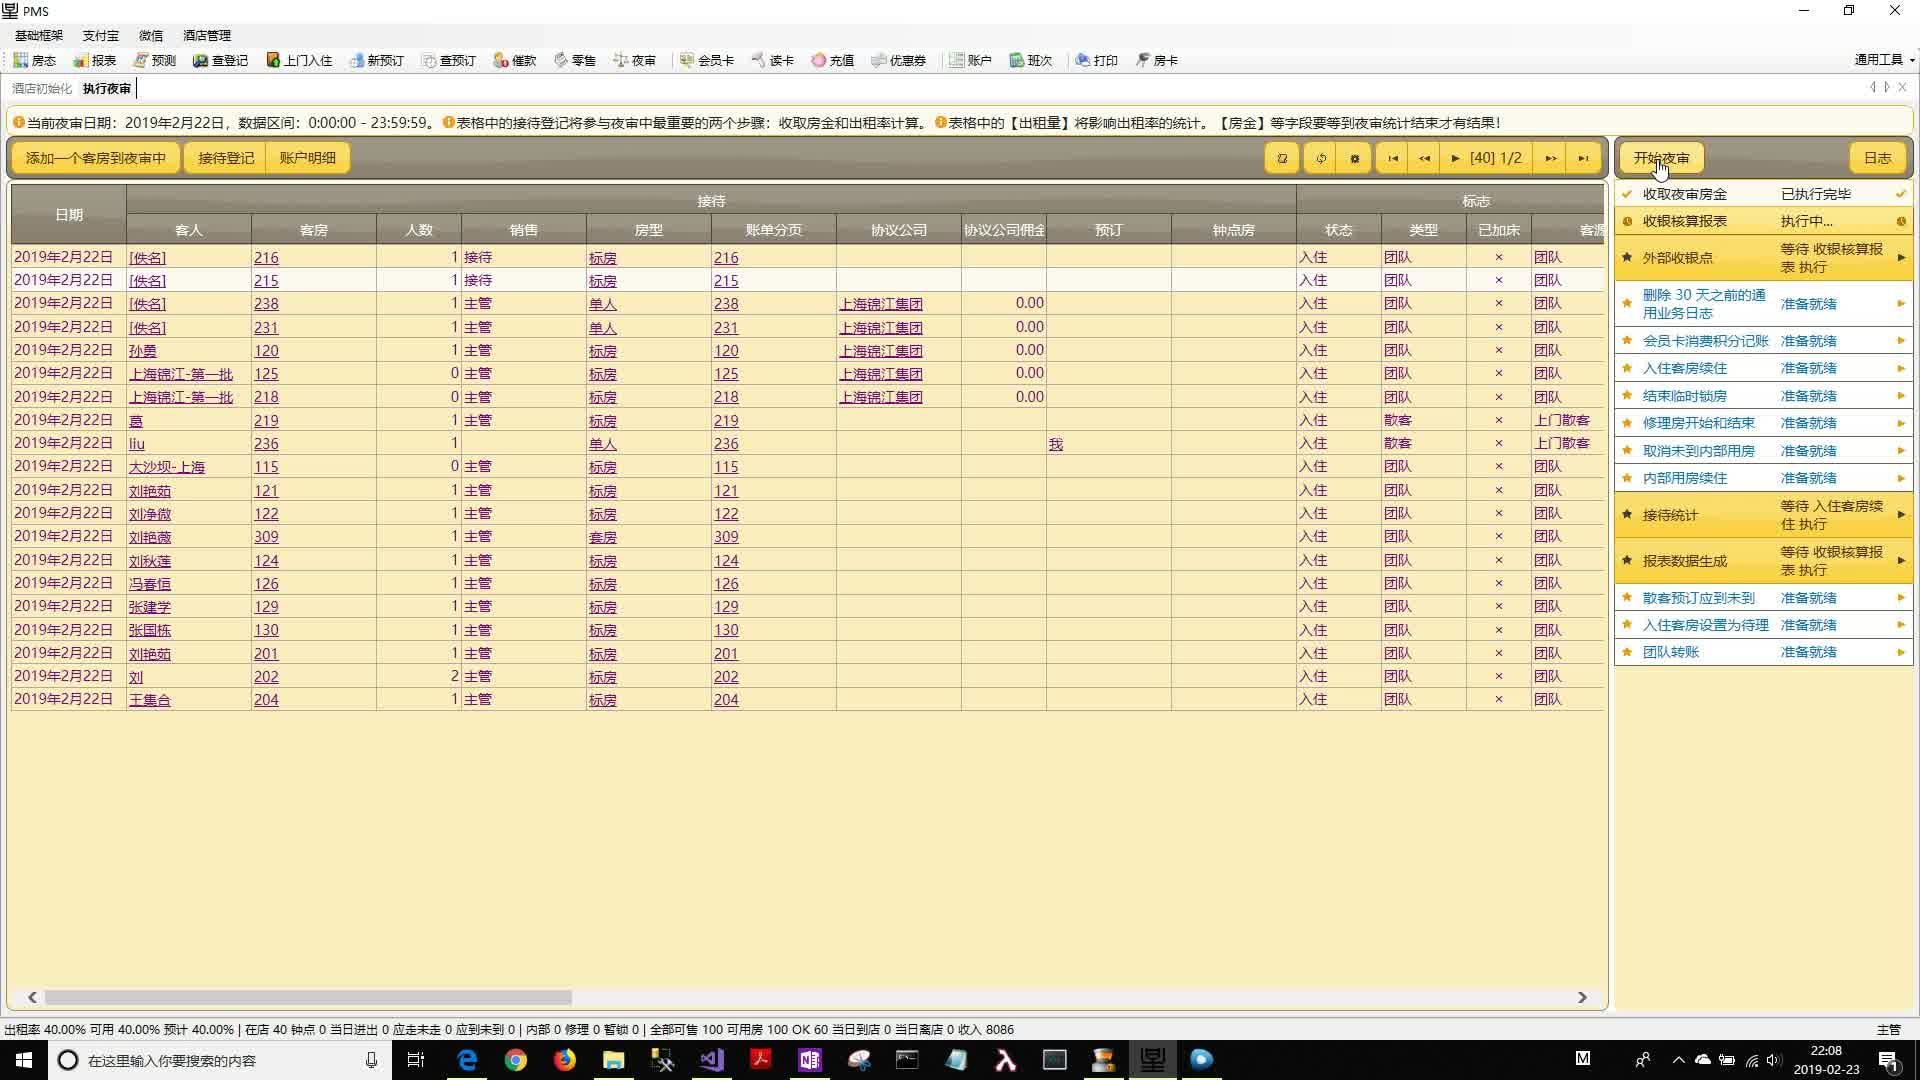
Task: Click the horizontal scrollbar thumb of the table
Action: pos(308,997)
